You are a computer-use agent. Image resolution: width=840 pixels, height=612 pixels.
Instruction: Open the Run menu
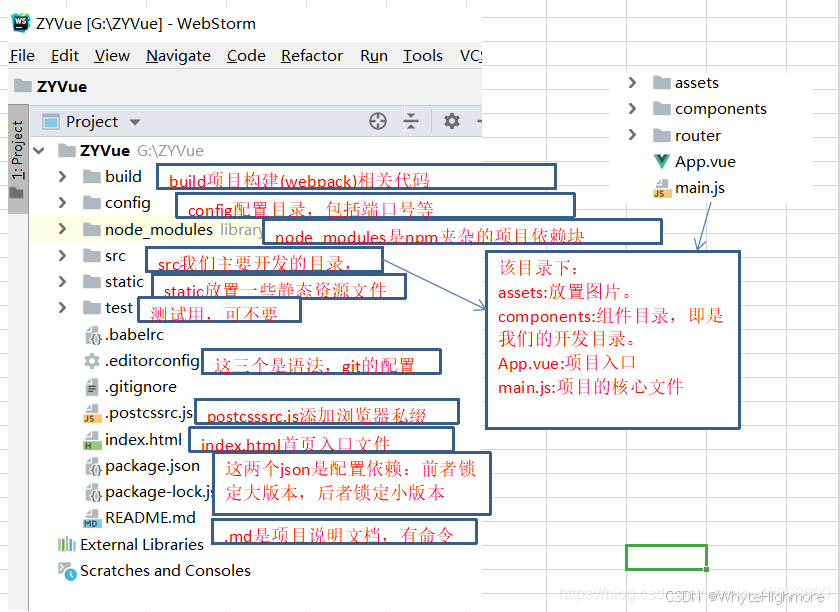(x=374, y=56)
